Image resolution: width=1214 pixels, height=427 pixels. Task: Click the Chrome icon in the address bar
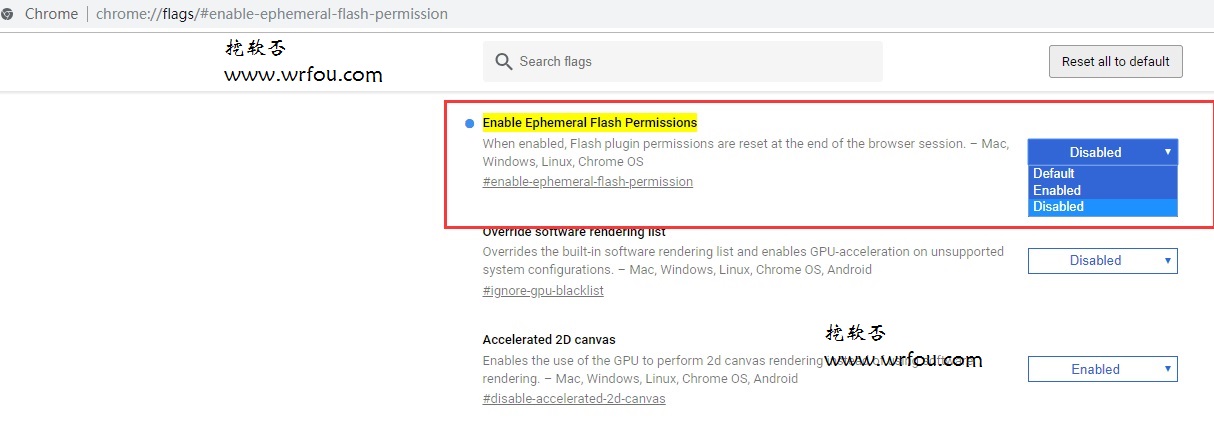(7, 14)
